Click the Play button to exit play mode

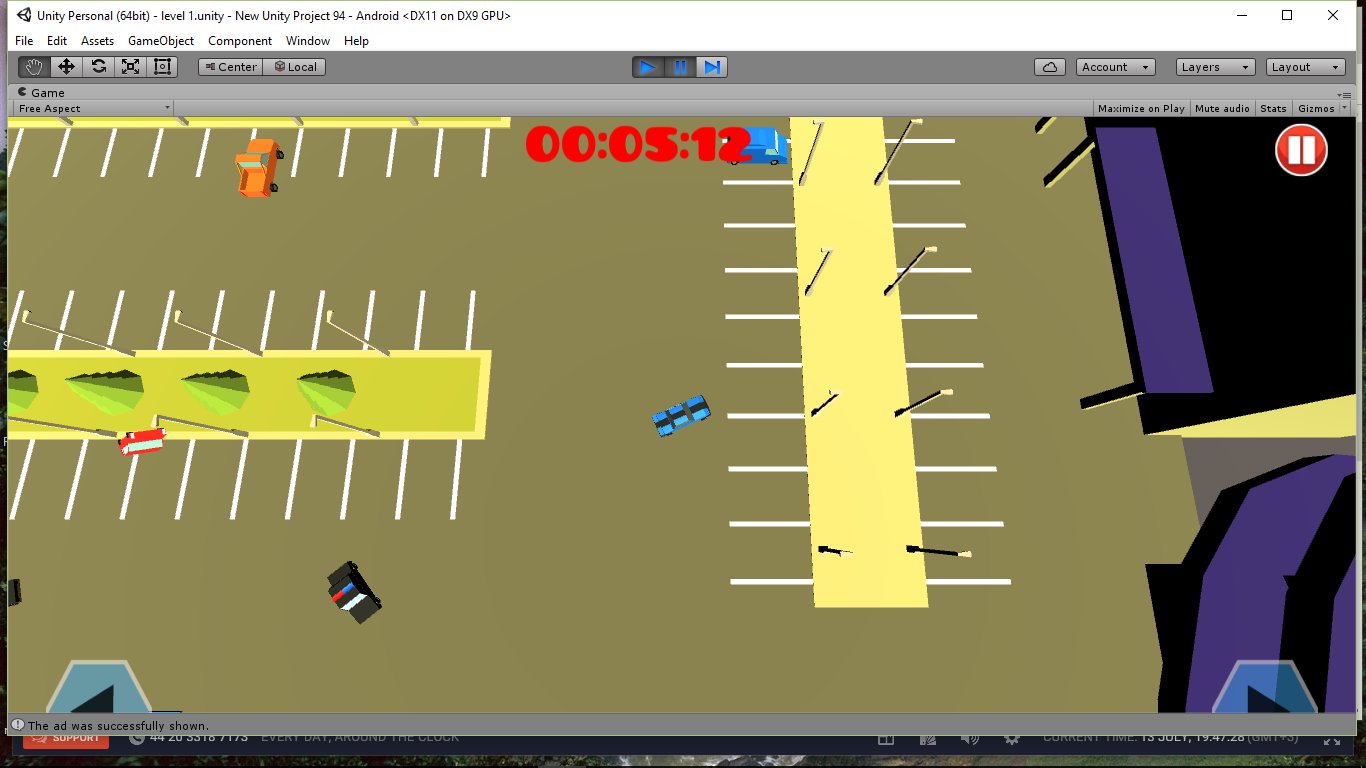(x=647, y=66)
